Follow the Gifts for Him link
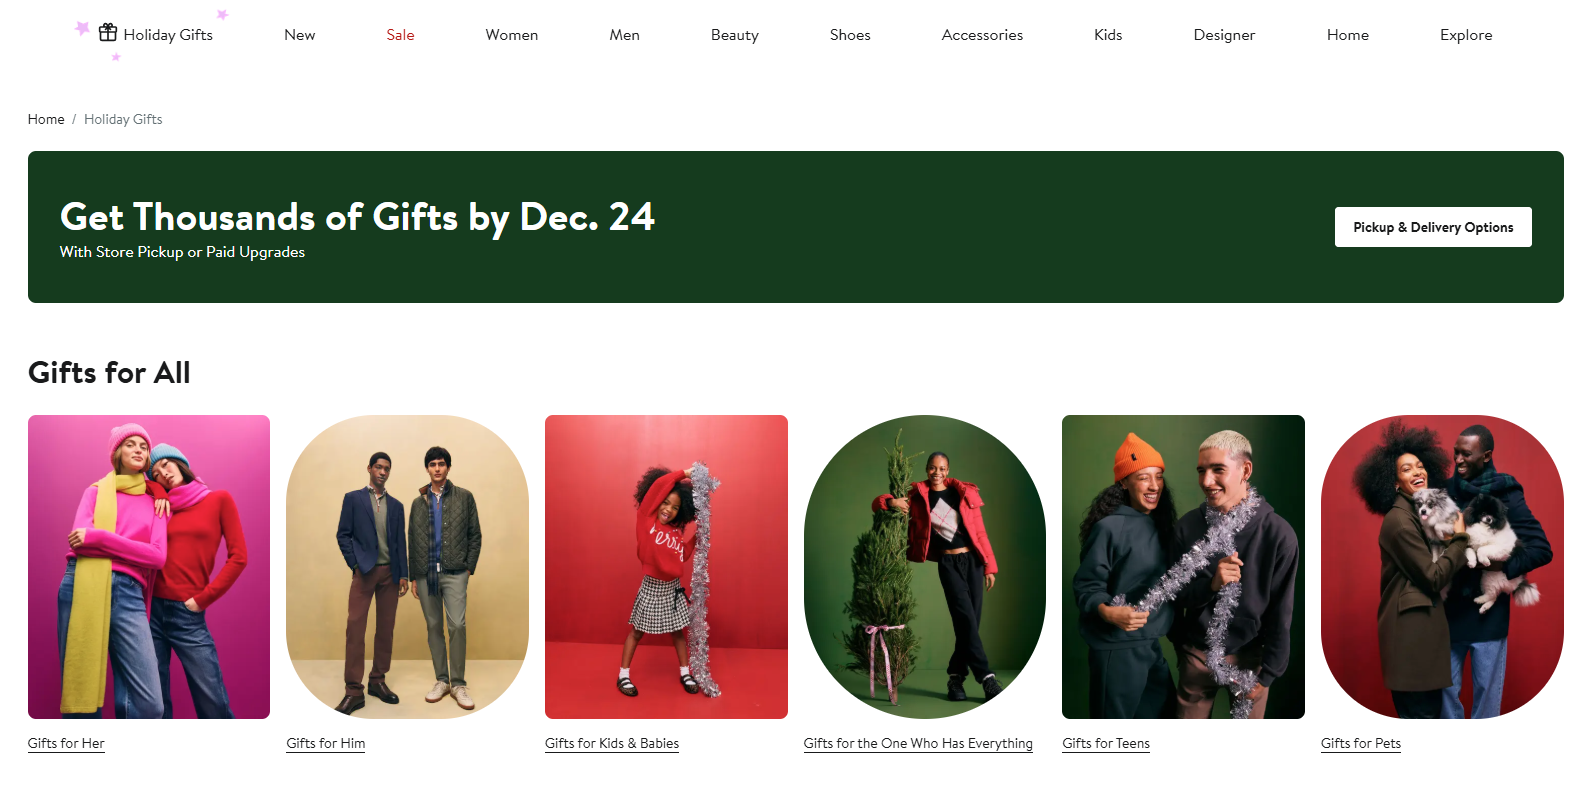The width and height of the screenshot is (1577, 788). pyautogui.click(x=325, y=743)
